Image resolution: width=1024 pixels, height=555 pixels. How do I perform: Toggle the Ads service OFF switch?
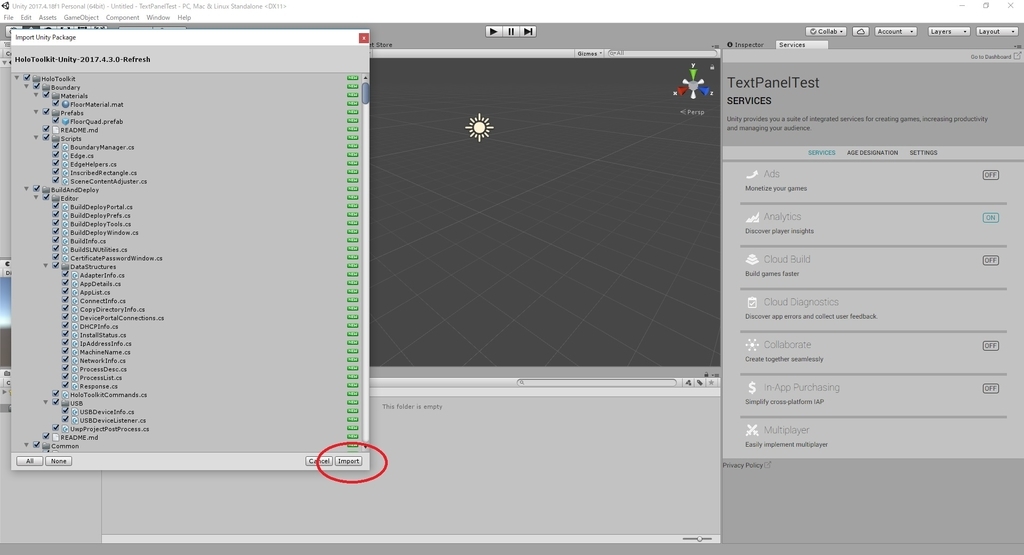(991, 175)
